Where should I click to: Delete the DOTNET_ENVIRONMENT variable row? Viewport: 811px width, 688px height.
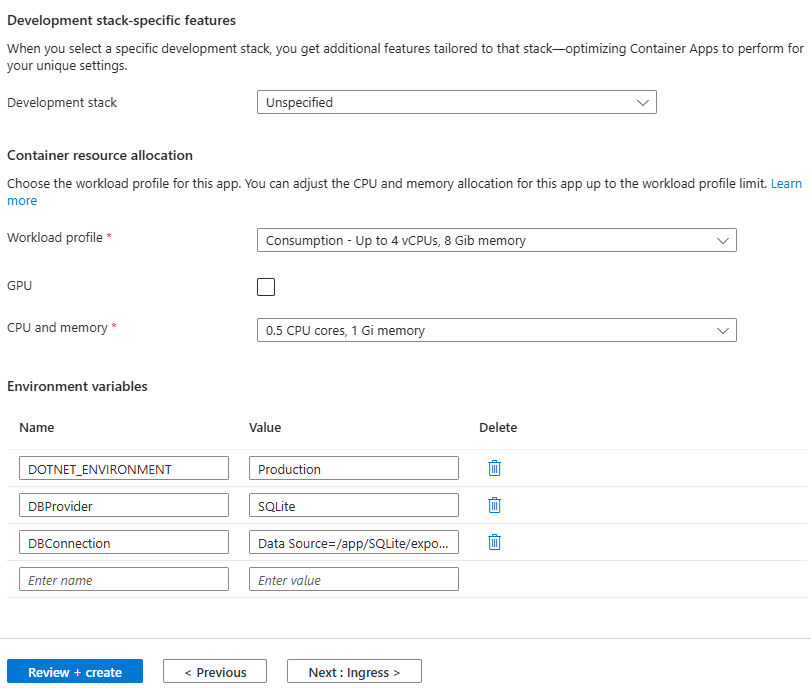pos(494,468)
